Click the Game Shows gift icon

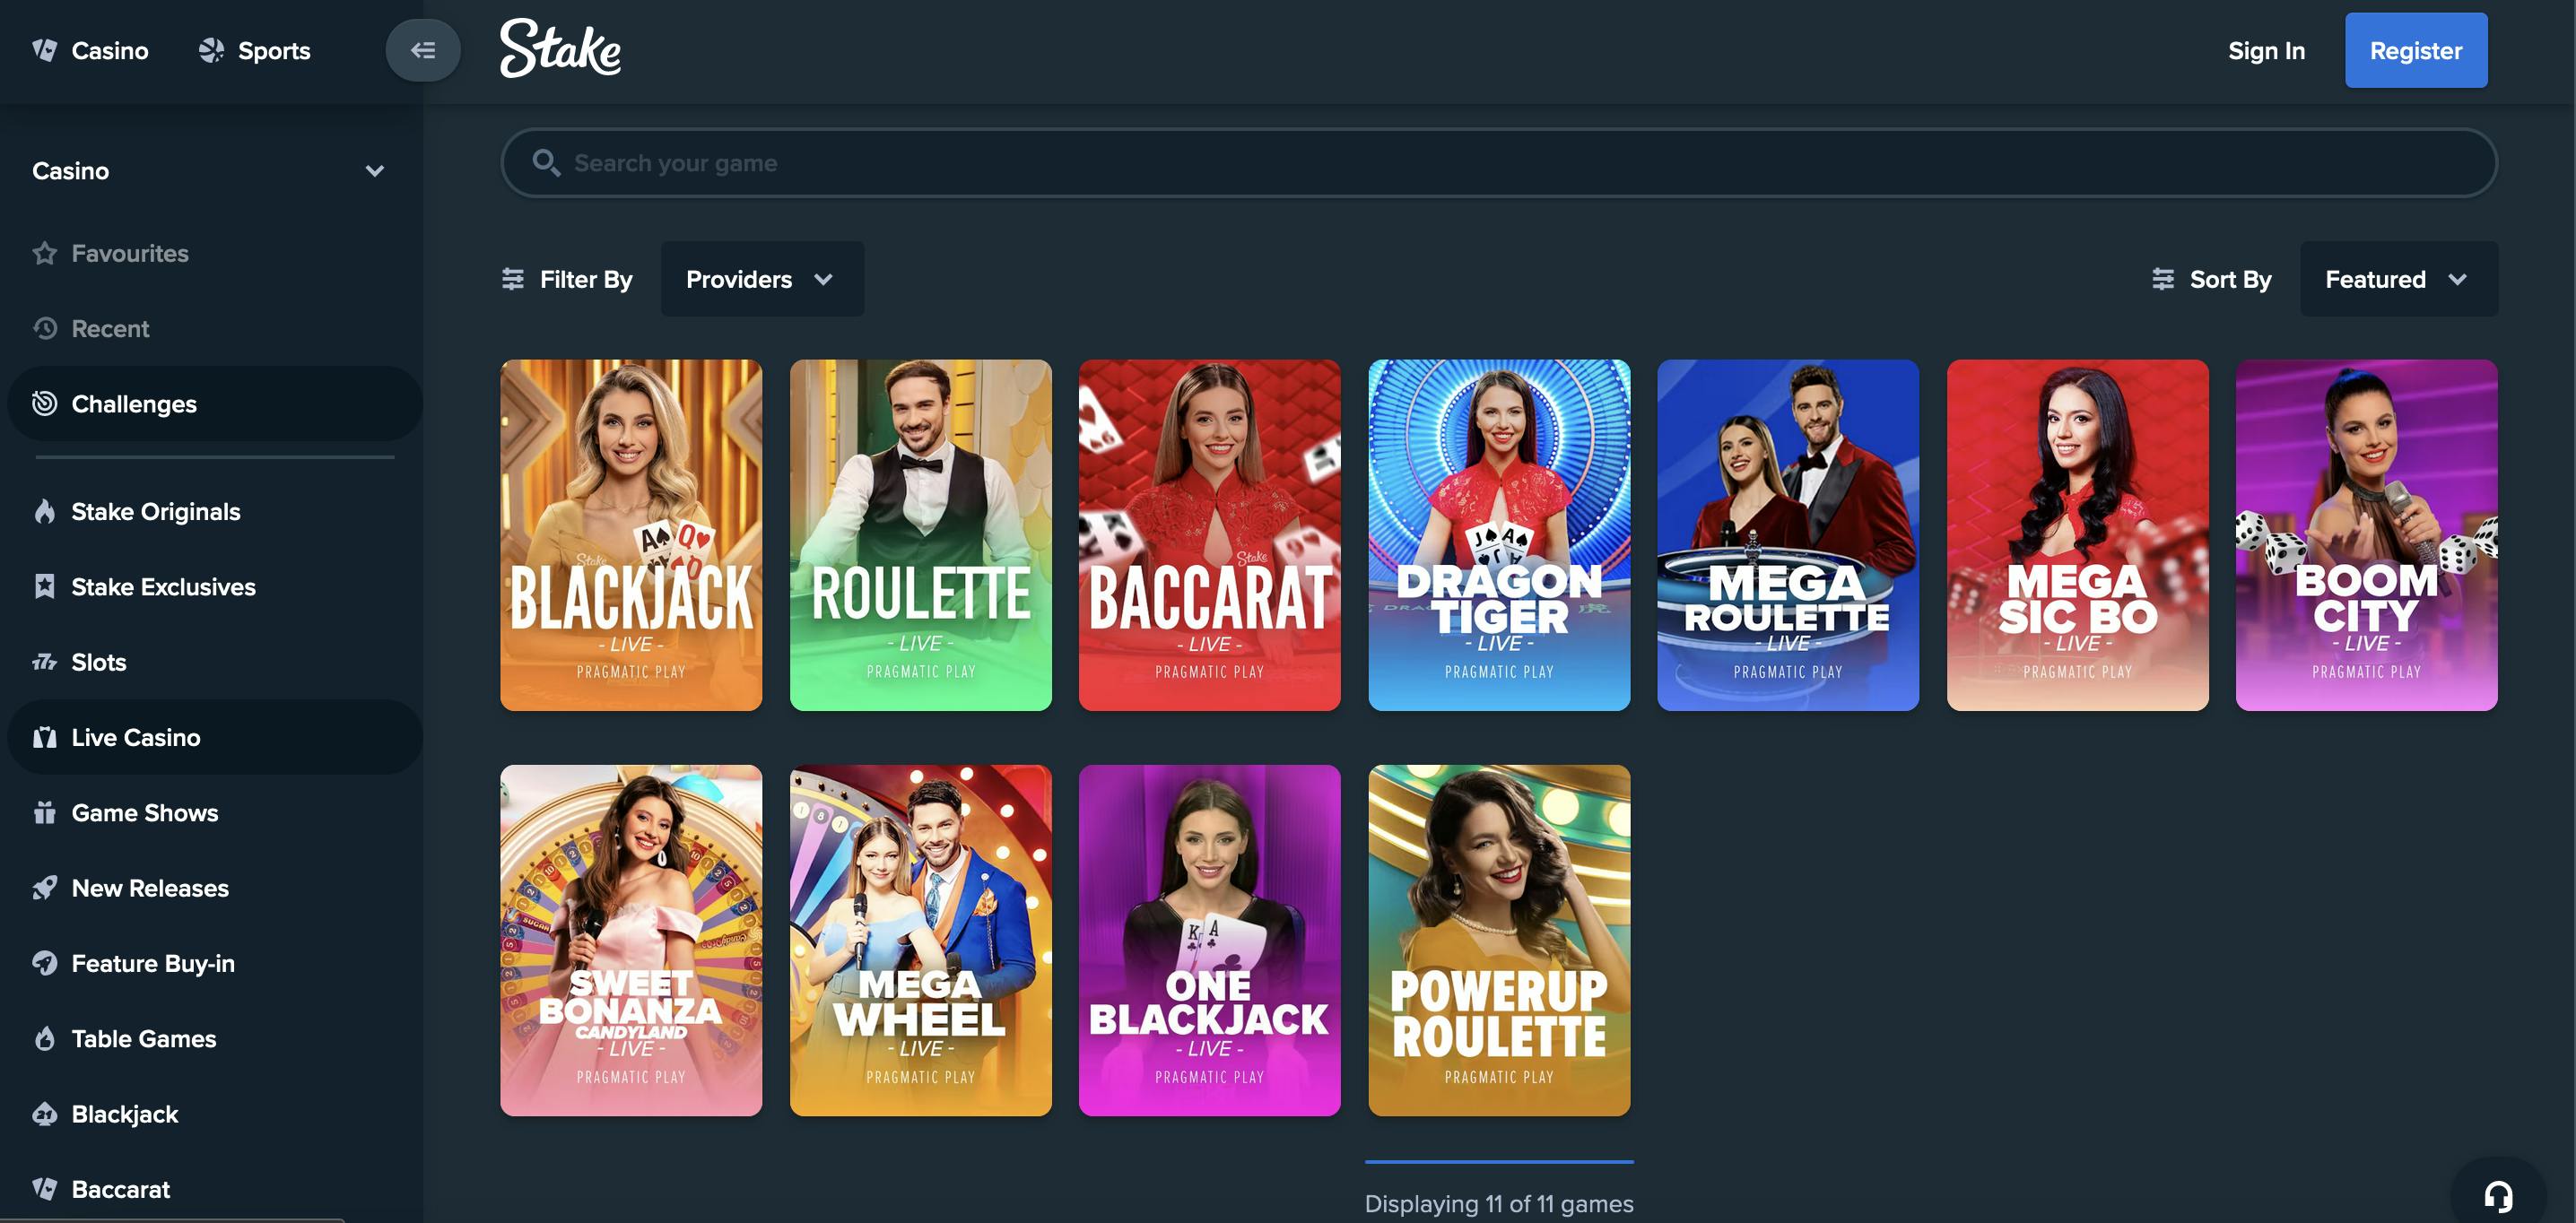pos(45,813)
